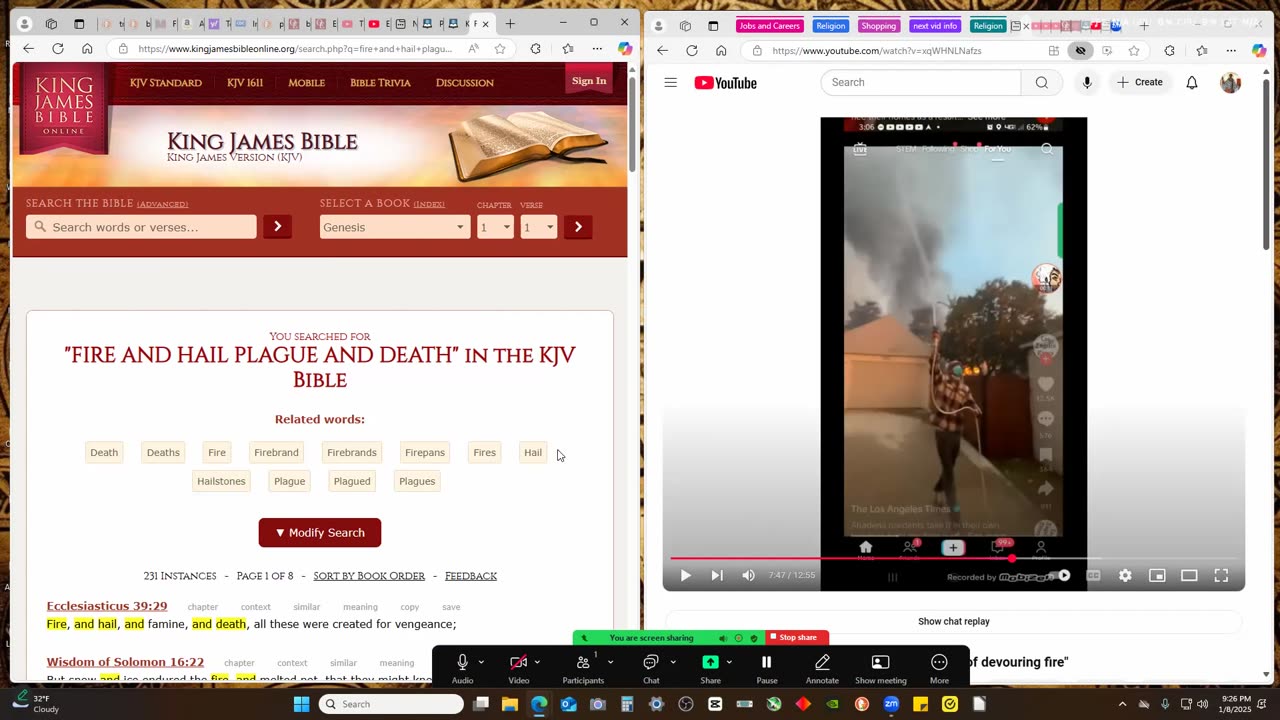Play the paused YouTube video
The image size is (1280, 720).
pyautogui.click(x=686, y=575)
